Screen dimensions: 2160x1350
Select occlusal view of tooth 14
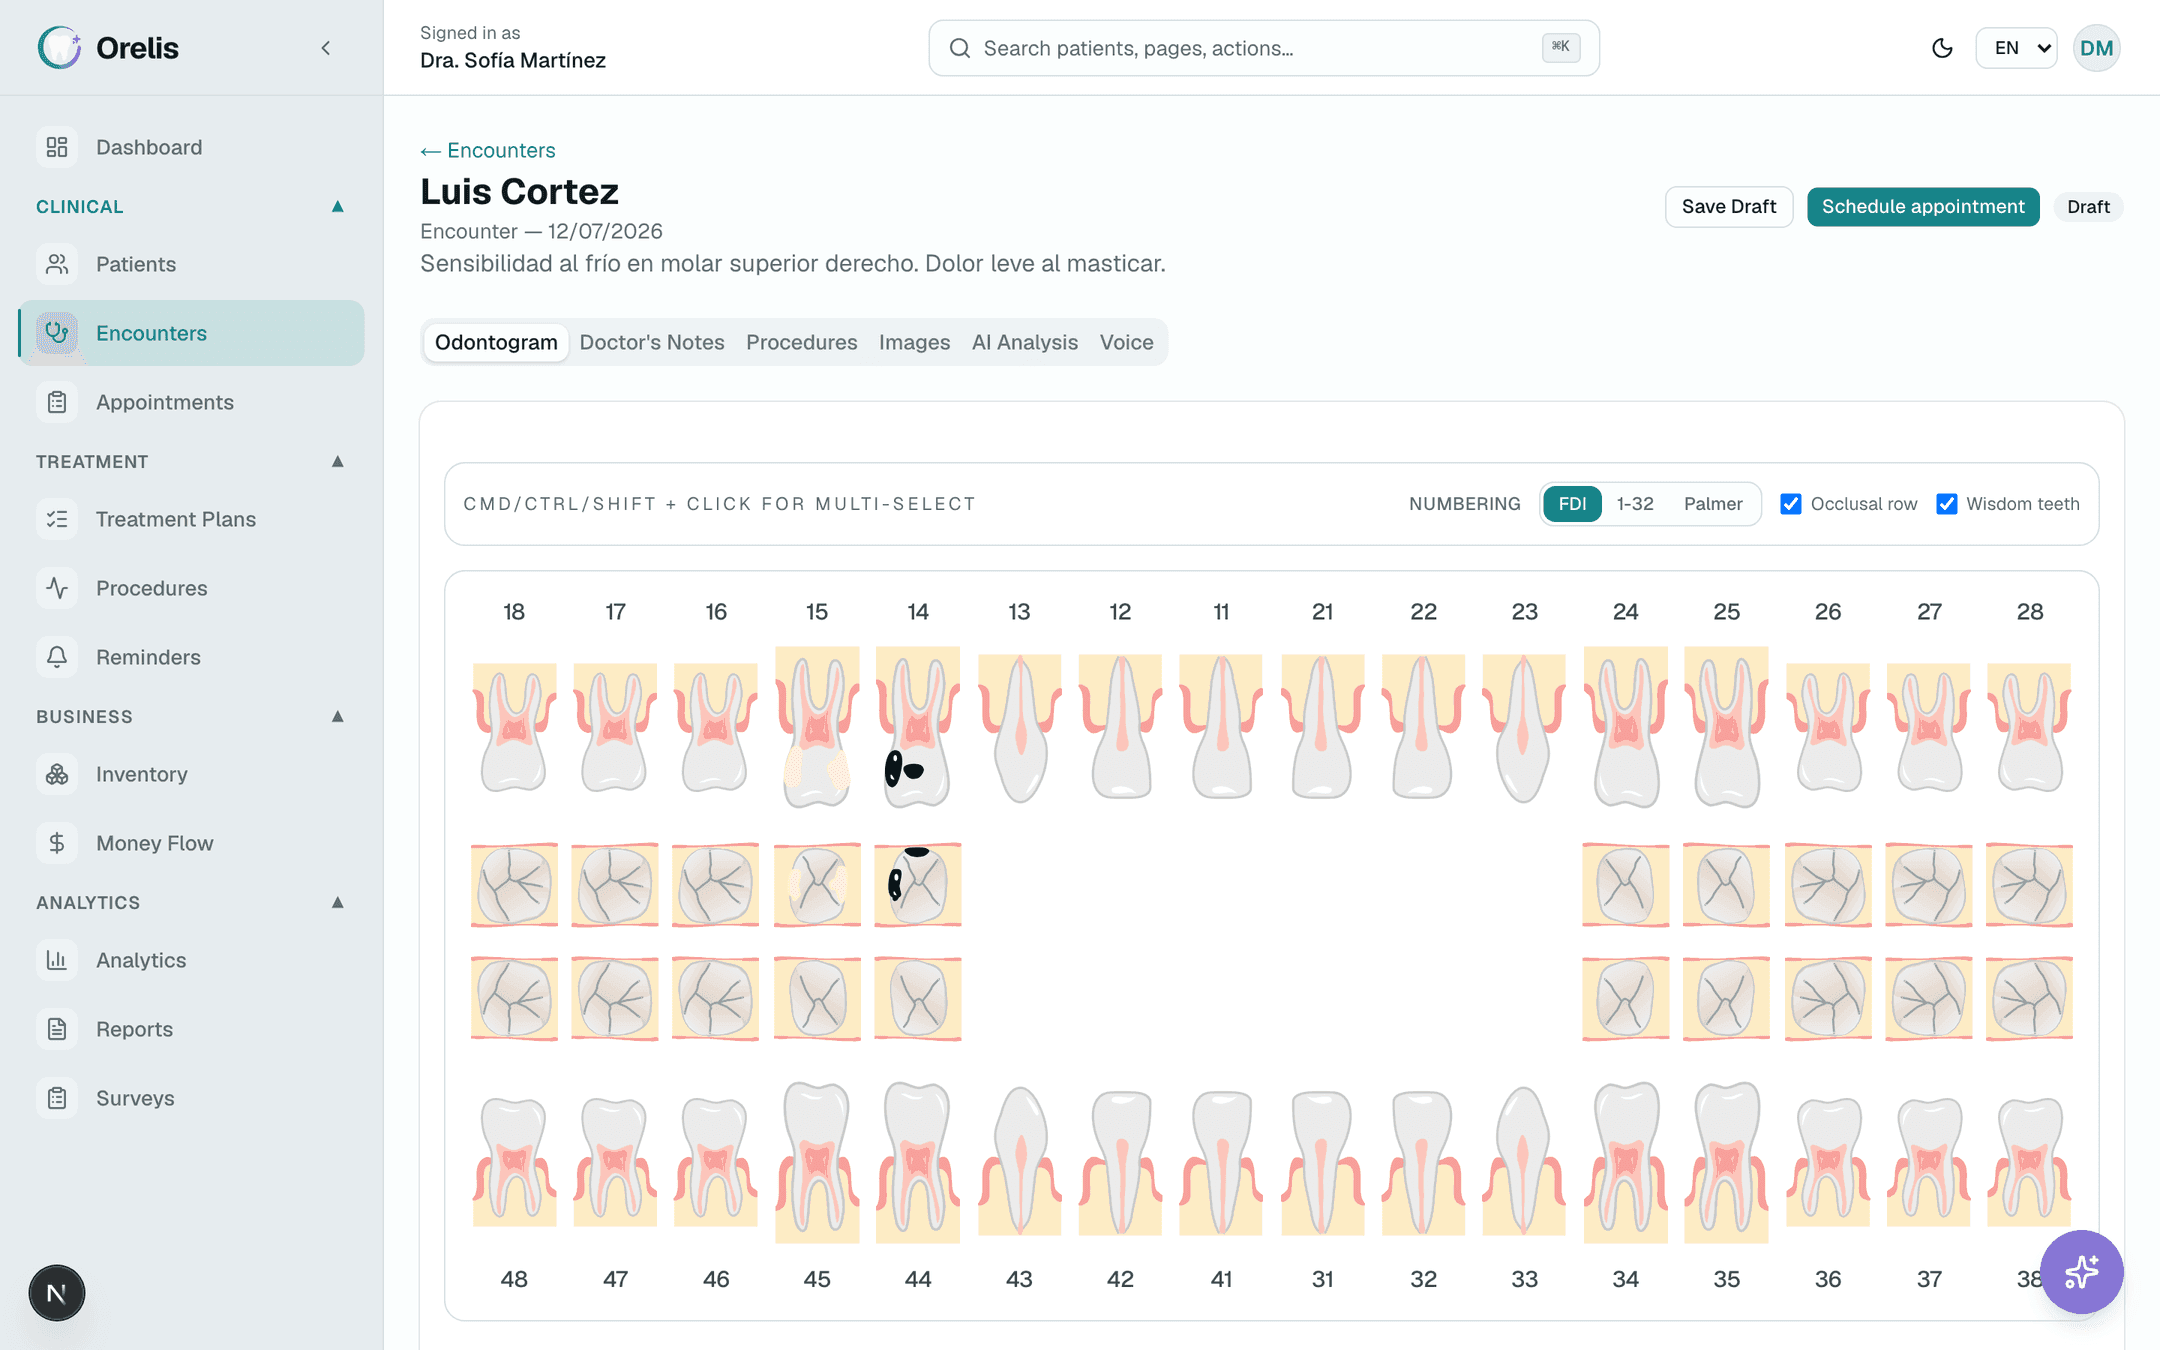(918, 885)
